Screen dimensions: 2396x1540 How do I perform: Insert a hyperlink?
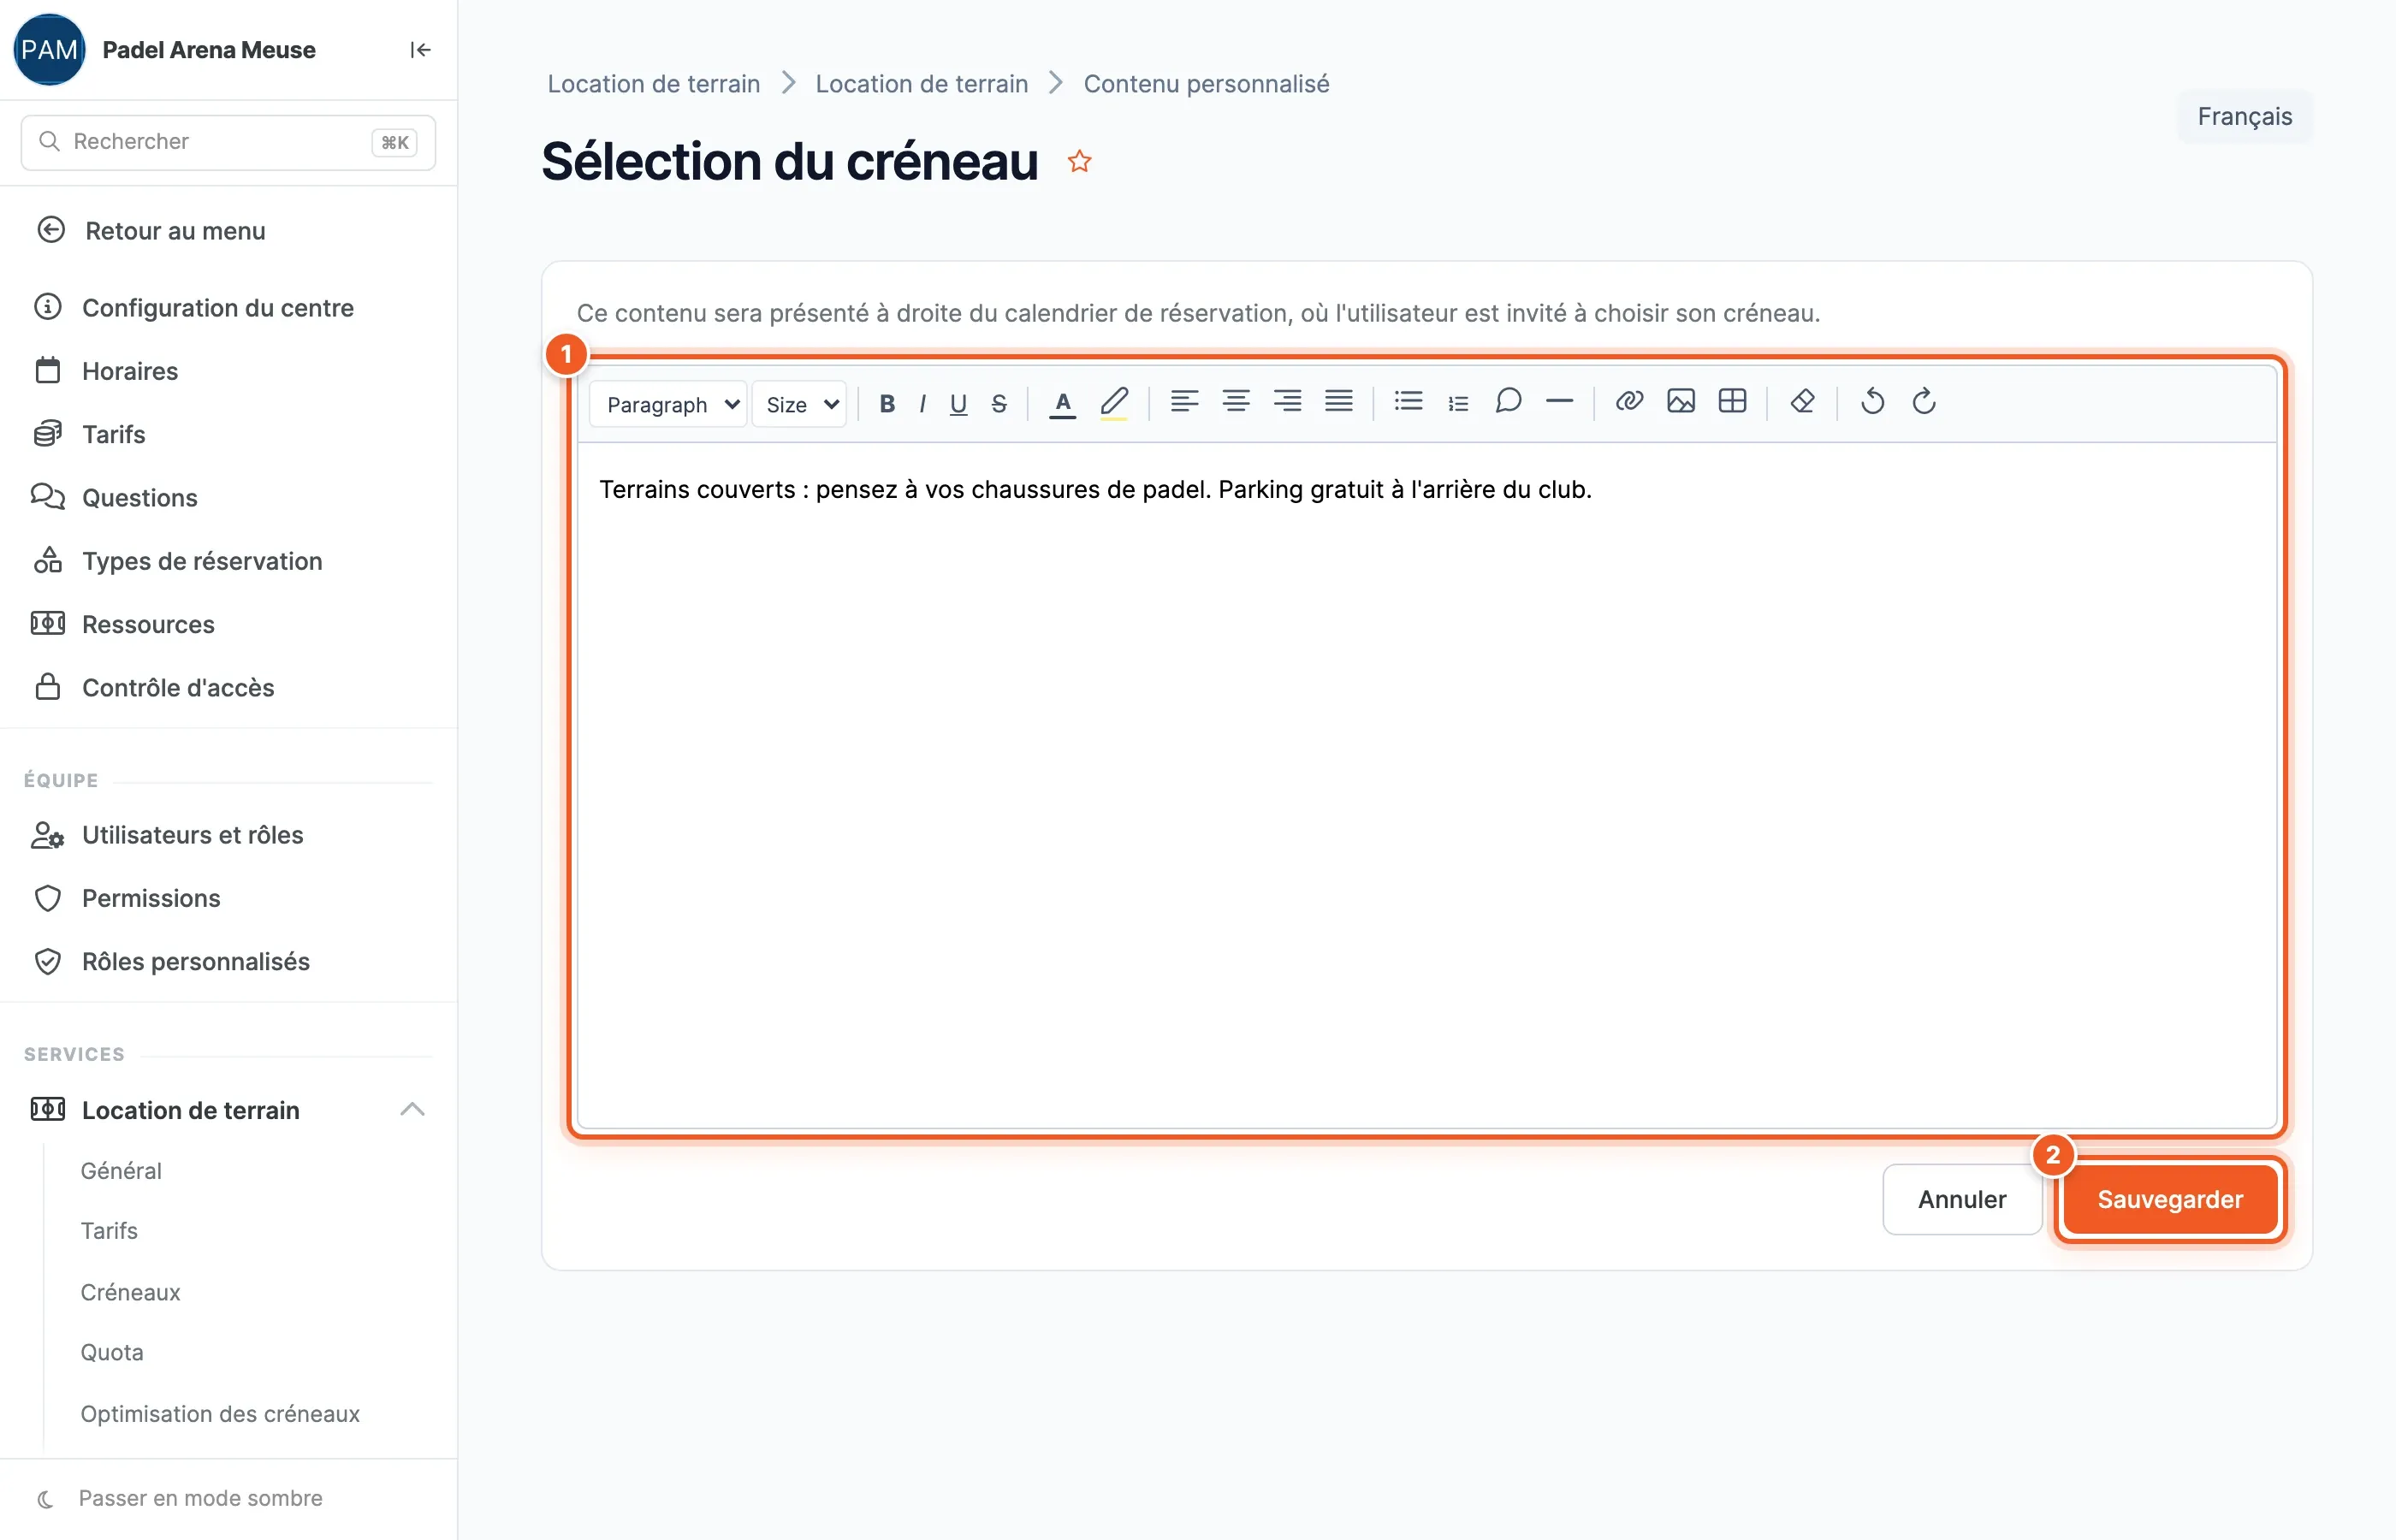point(1629,401)
